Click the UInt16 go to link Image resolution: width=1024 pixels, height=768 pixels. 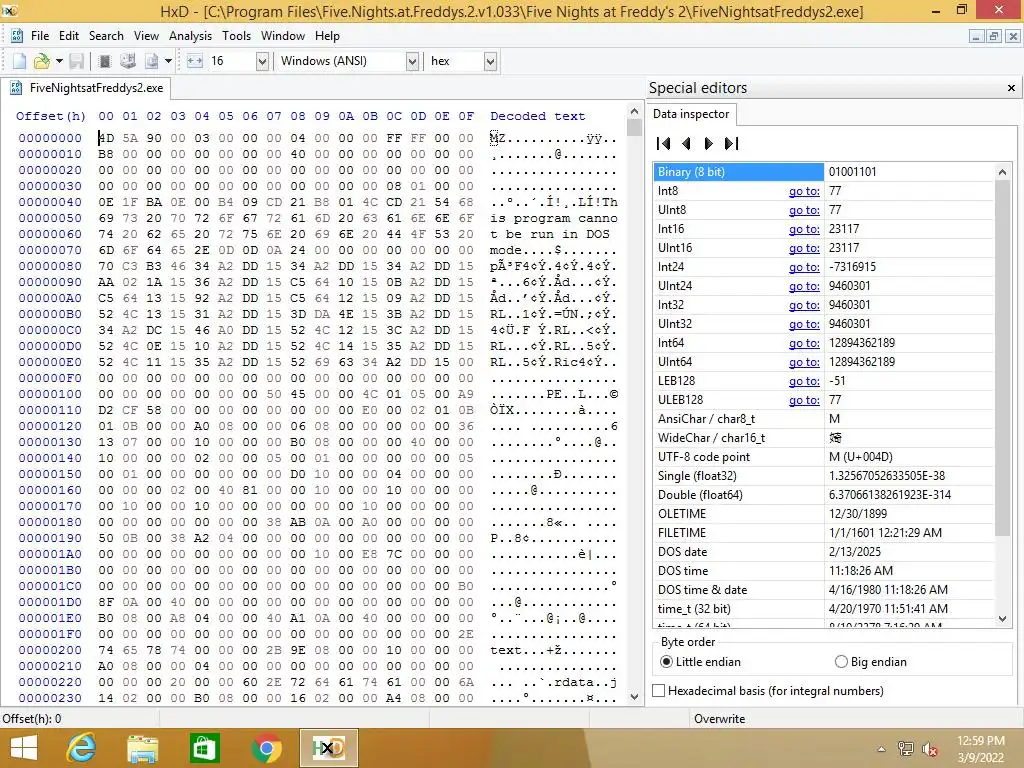(804, 248)
